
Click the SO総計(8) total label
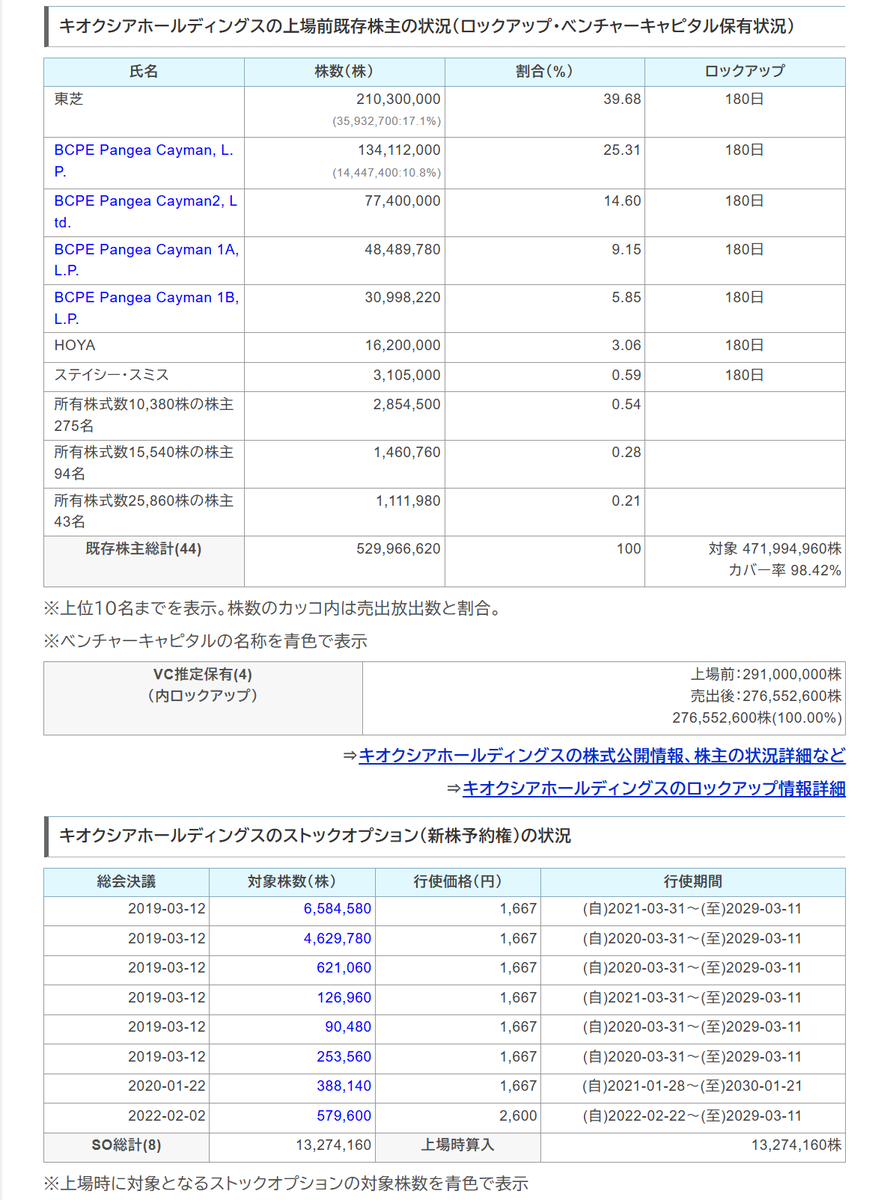click(x=127, y=1146)
